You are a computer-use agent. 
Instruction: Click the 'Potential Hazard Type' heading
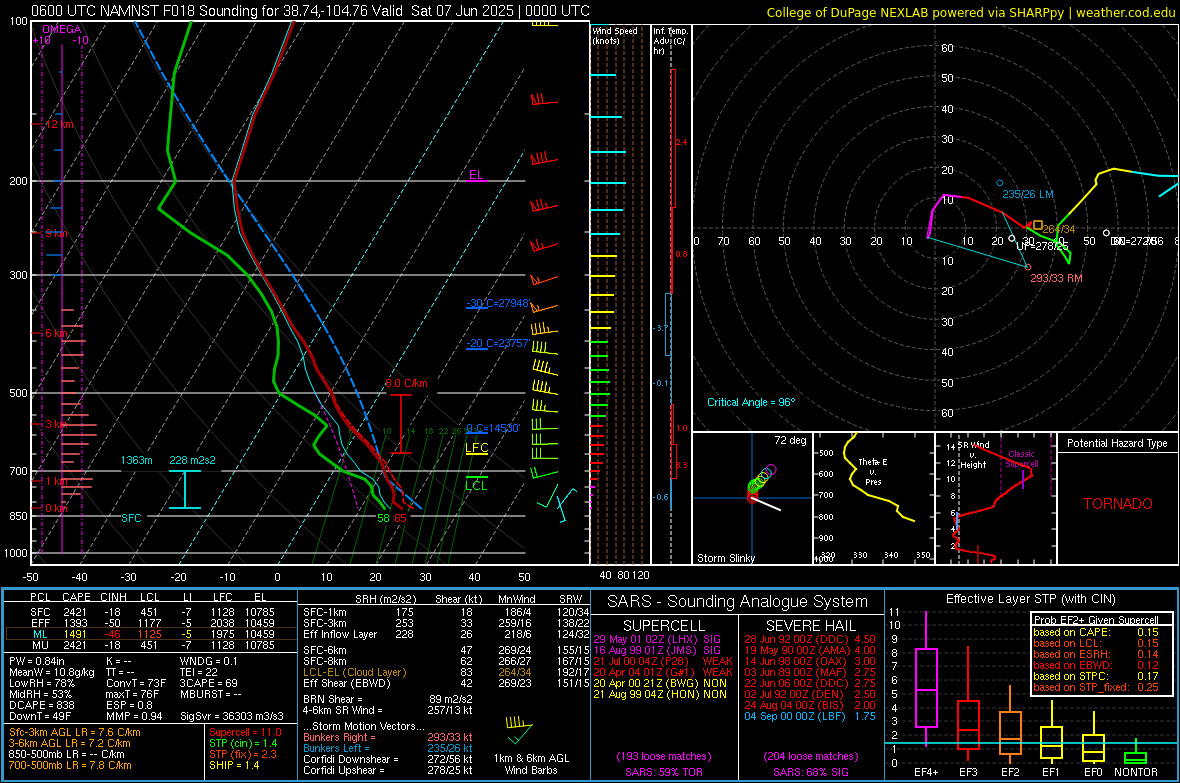[1117, 443]
